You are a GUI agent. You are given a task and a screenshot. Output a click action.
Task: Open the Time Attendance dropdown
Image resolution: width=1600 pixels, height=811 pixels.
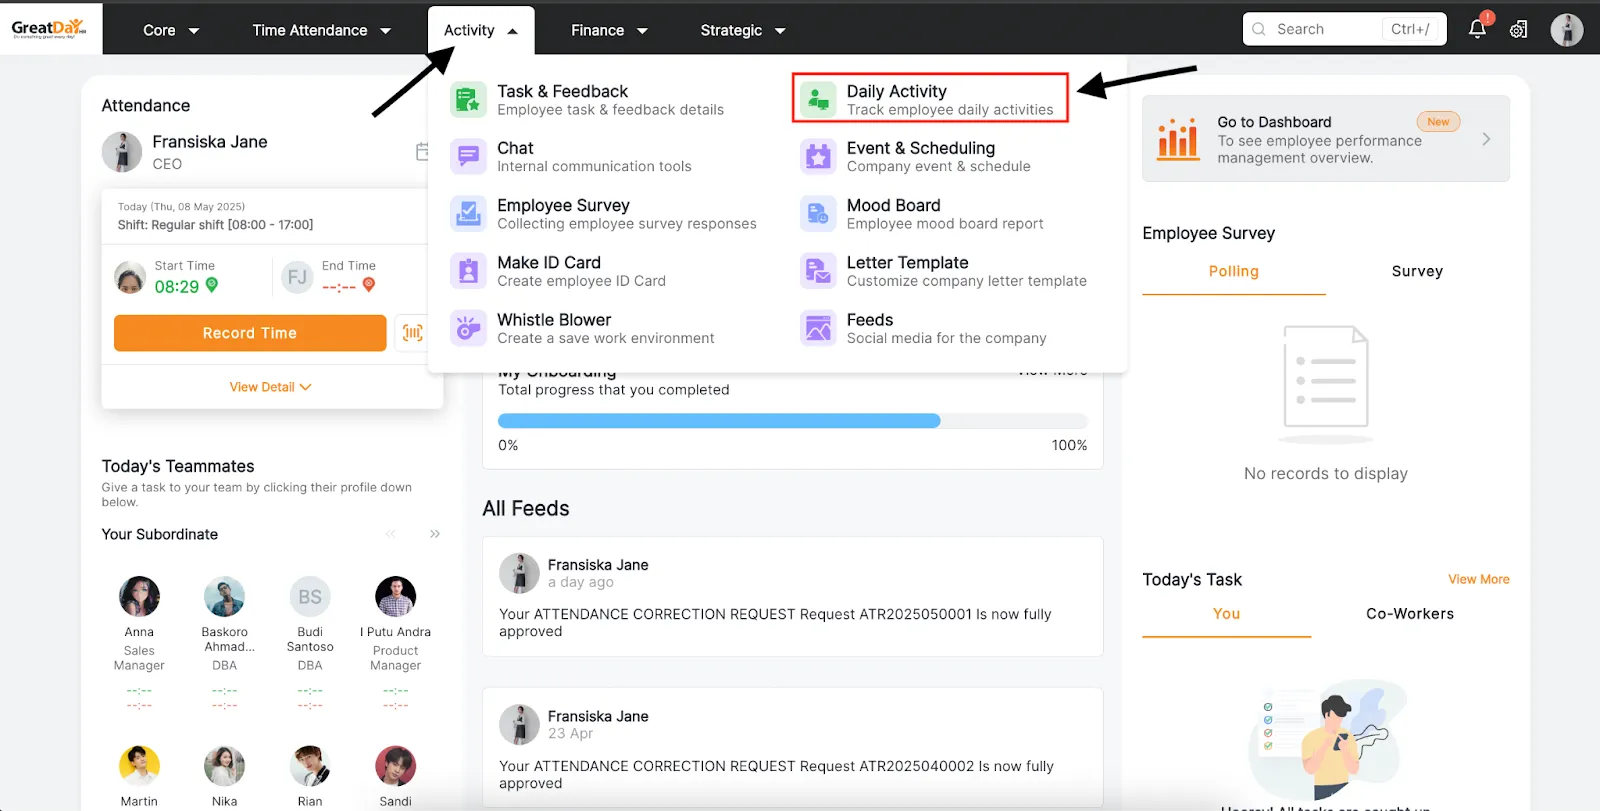[321, 31]
